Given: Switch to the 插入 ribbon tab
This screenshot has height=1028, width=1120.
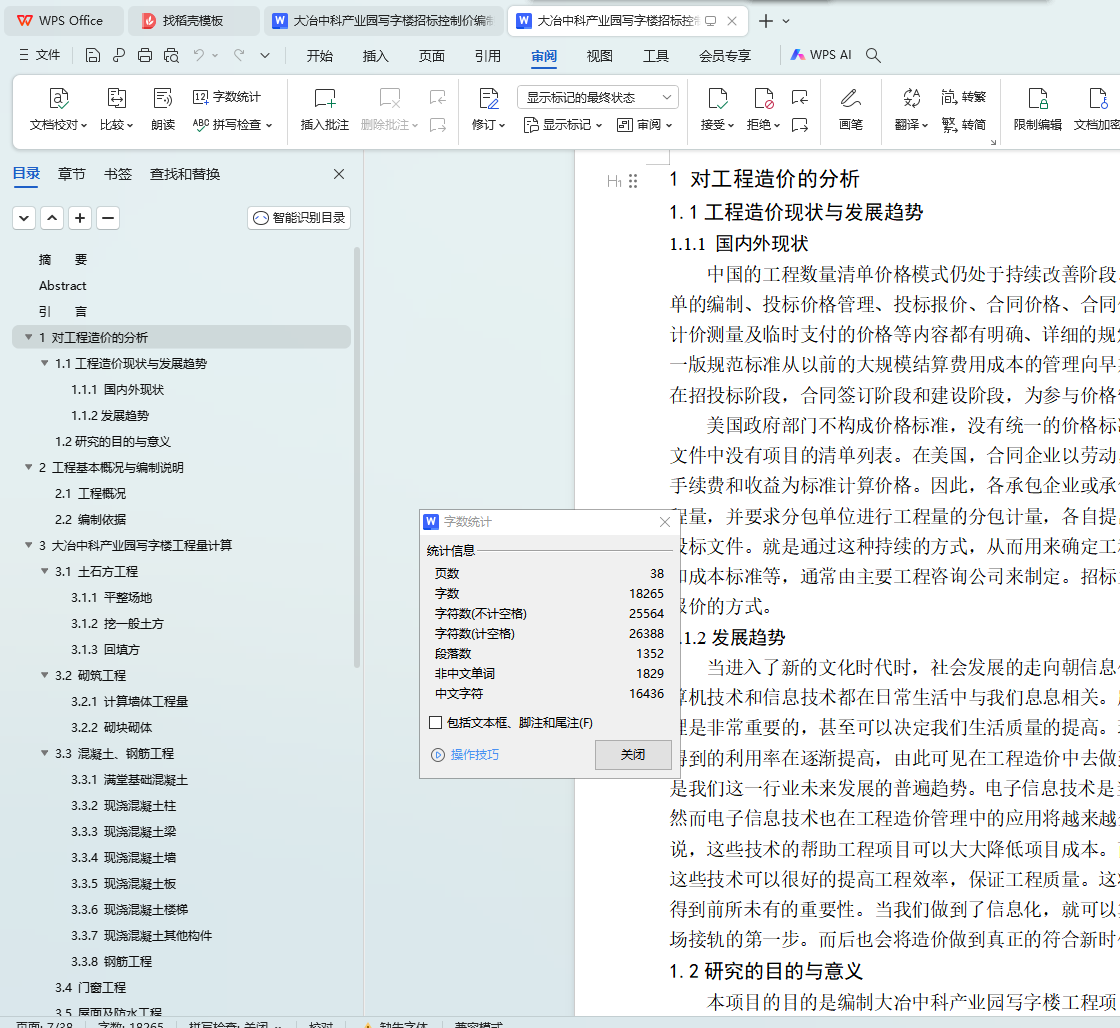Looking at the screenshot, I should (x=376, y=56).
